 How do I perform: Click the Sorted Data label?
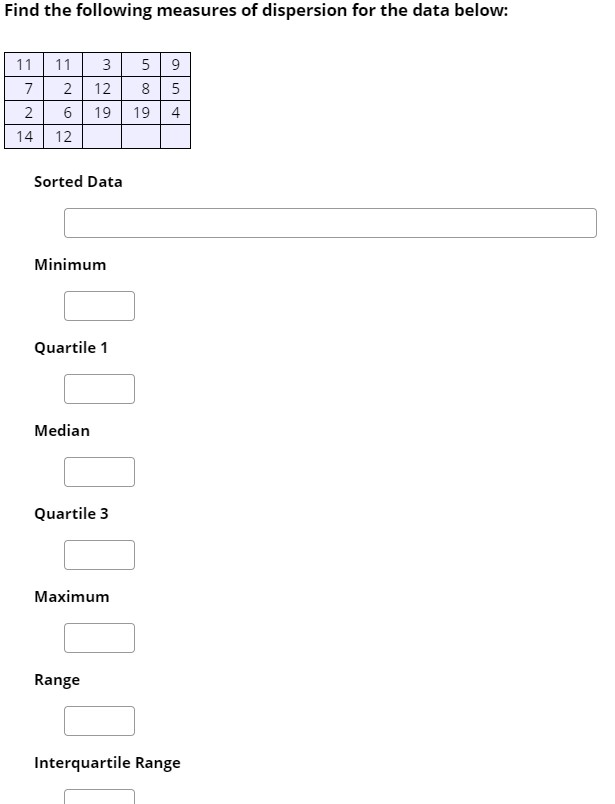tap(78, 182)
